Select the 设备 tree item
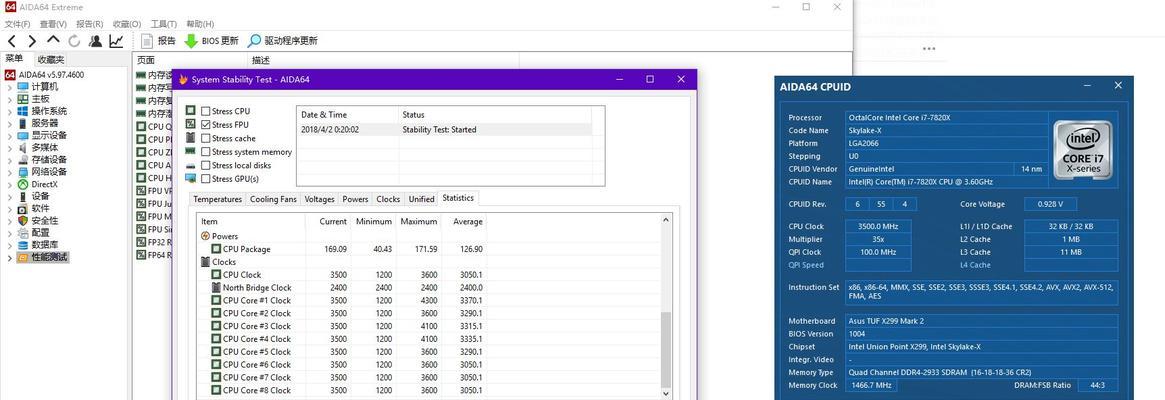Screen dimensions: 1165x400 pyautogui.click(x=40, y=196)
